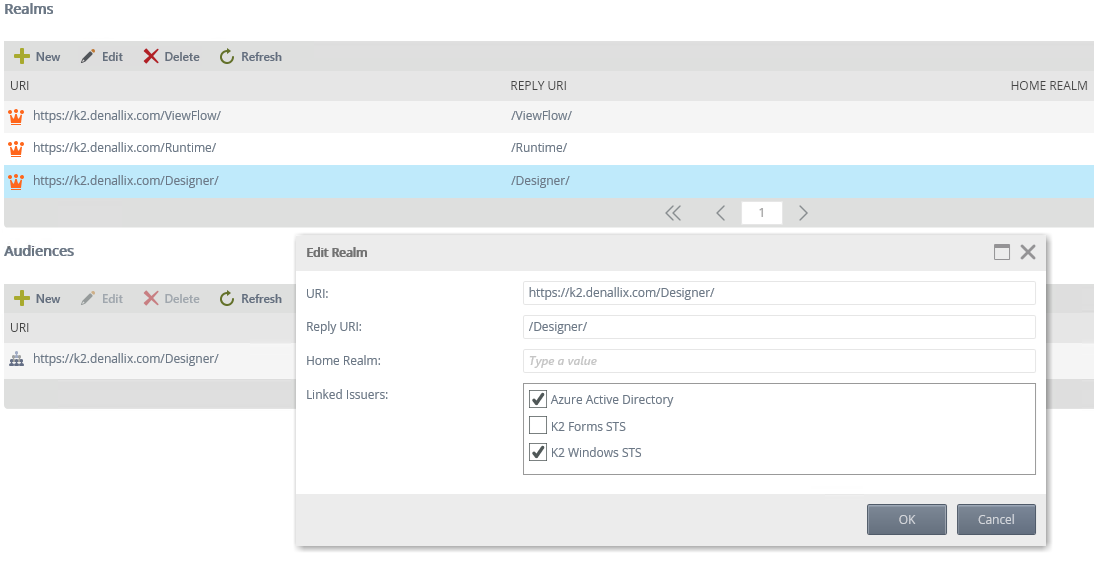Image resolution: width=1103 pixels, height=566 pixels.
Task: Uncheck Azure Active Directory issuer
Action: (538, 399)
